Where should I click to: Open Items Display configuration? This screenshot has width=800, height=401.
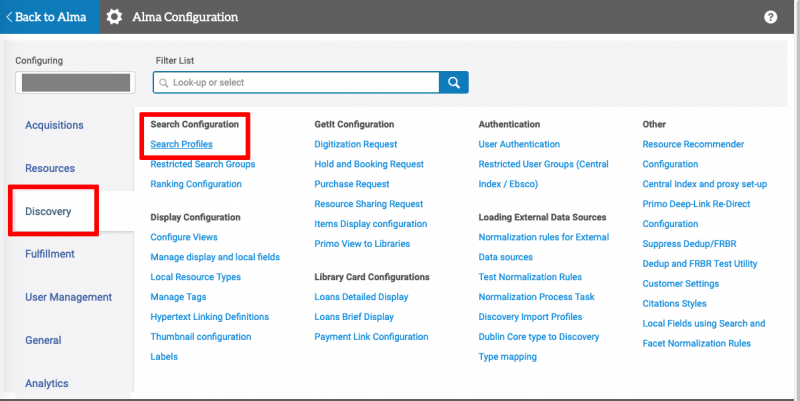click(370, 223)
